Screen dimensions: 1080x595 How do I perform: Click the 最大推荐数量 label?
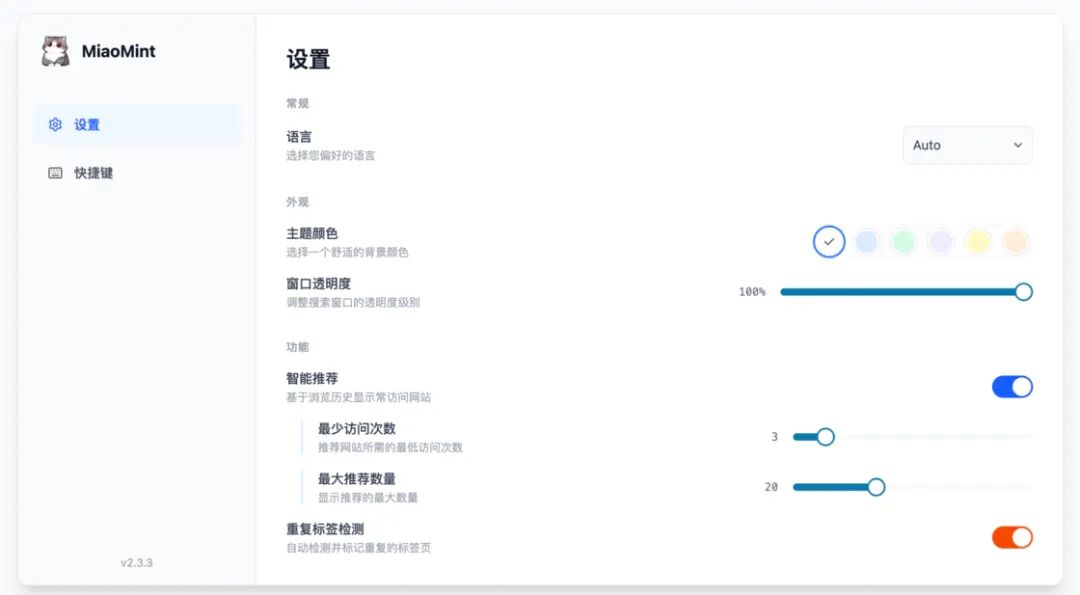click(357, 479)
